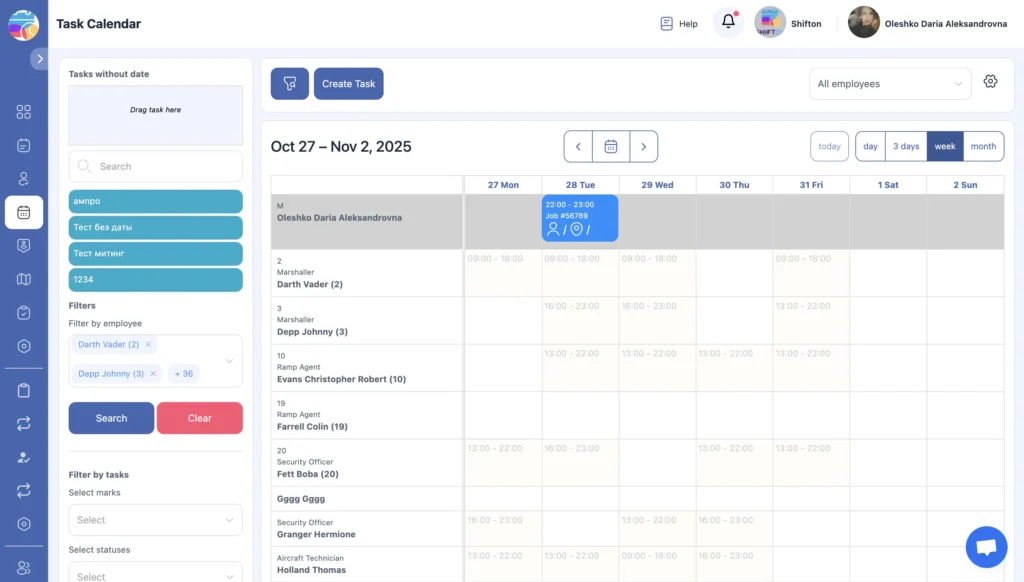Screen dimensions: 1024x582
Task: Activate the today view
Action: (x=828, y=146)
